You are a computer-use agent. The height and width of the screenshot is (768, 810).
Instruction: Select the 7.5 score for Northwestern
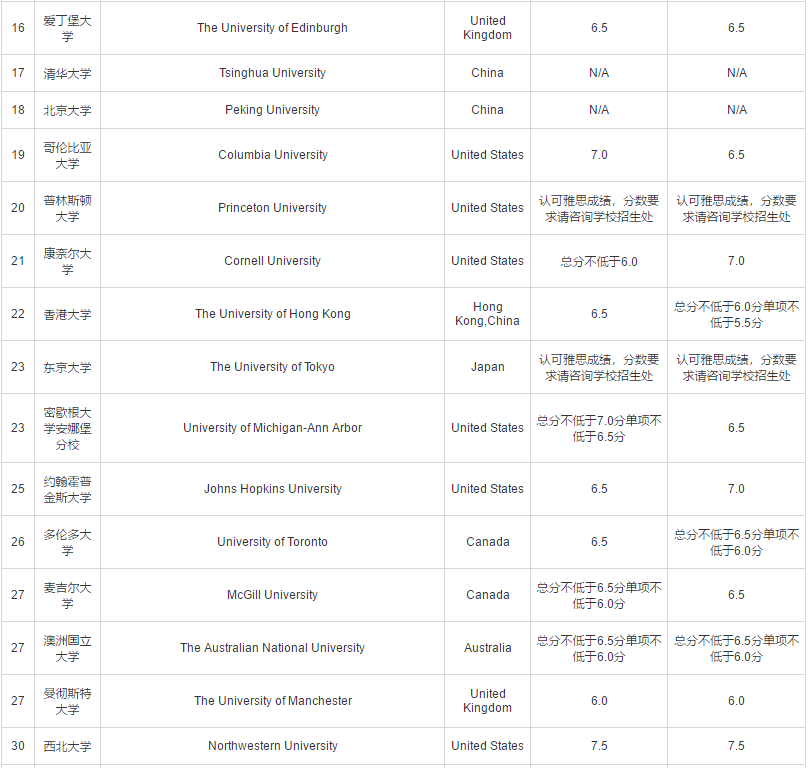click(598, 745)
